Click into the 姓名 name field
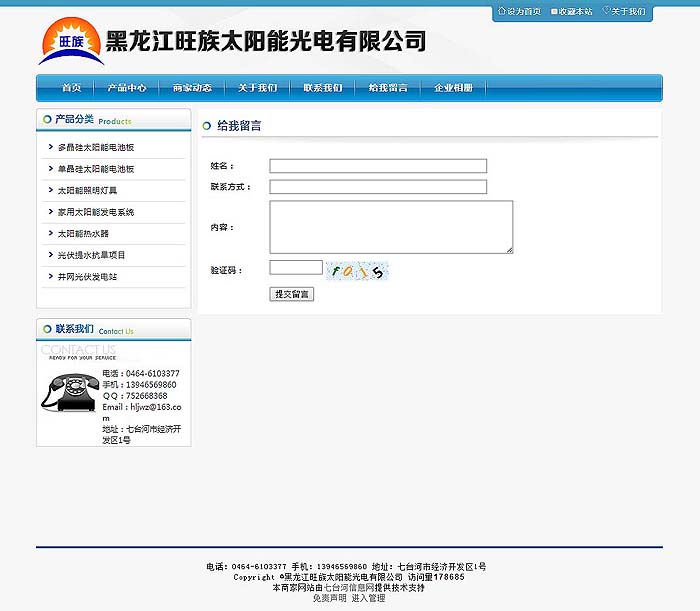Viewport: 700px width, 611px height. (378, 166)
